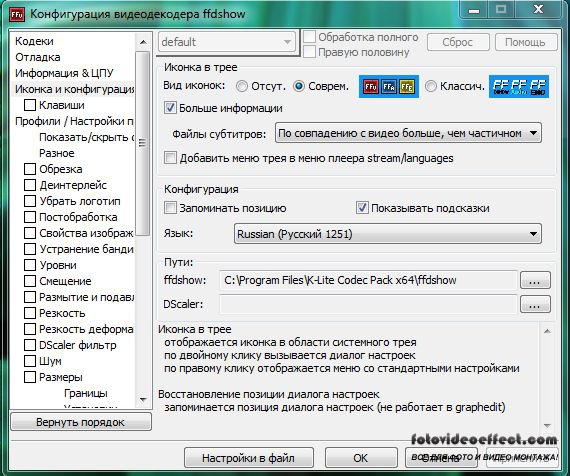The height and width of the screenshot is (476, 570).
Task: Browse for the ffdshow path
Action: 535,280
